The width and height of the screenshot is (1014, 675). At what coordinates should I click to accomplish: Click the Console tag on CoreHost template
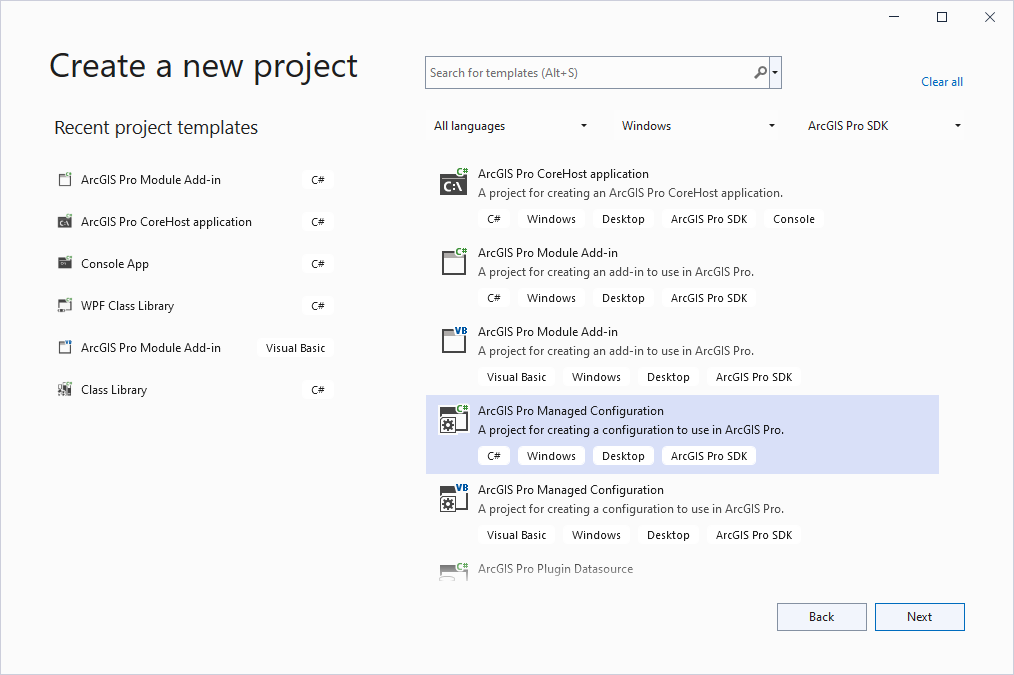(x=793, y=218)
